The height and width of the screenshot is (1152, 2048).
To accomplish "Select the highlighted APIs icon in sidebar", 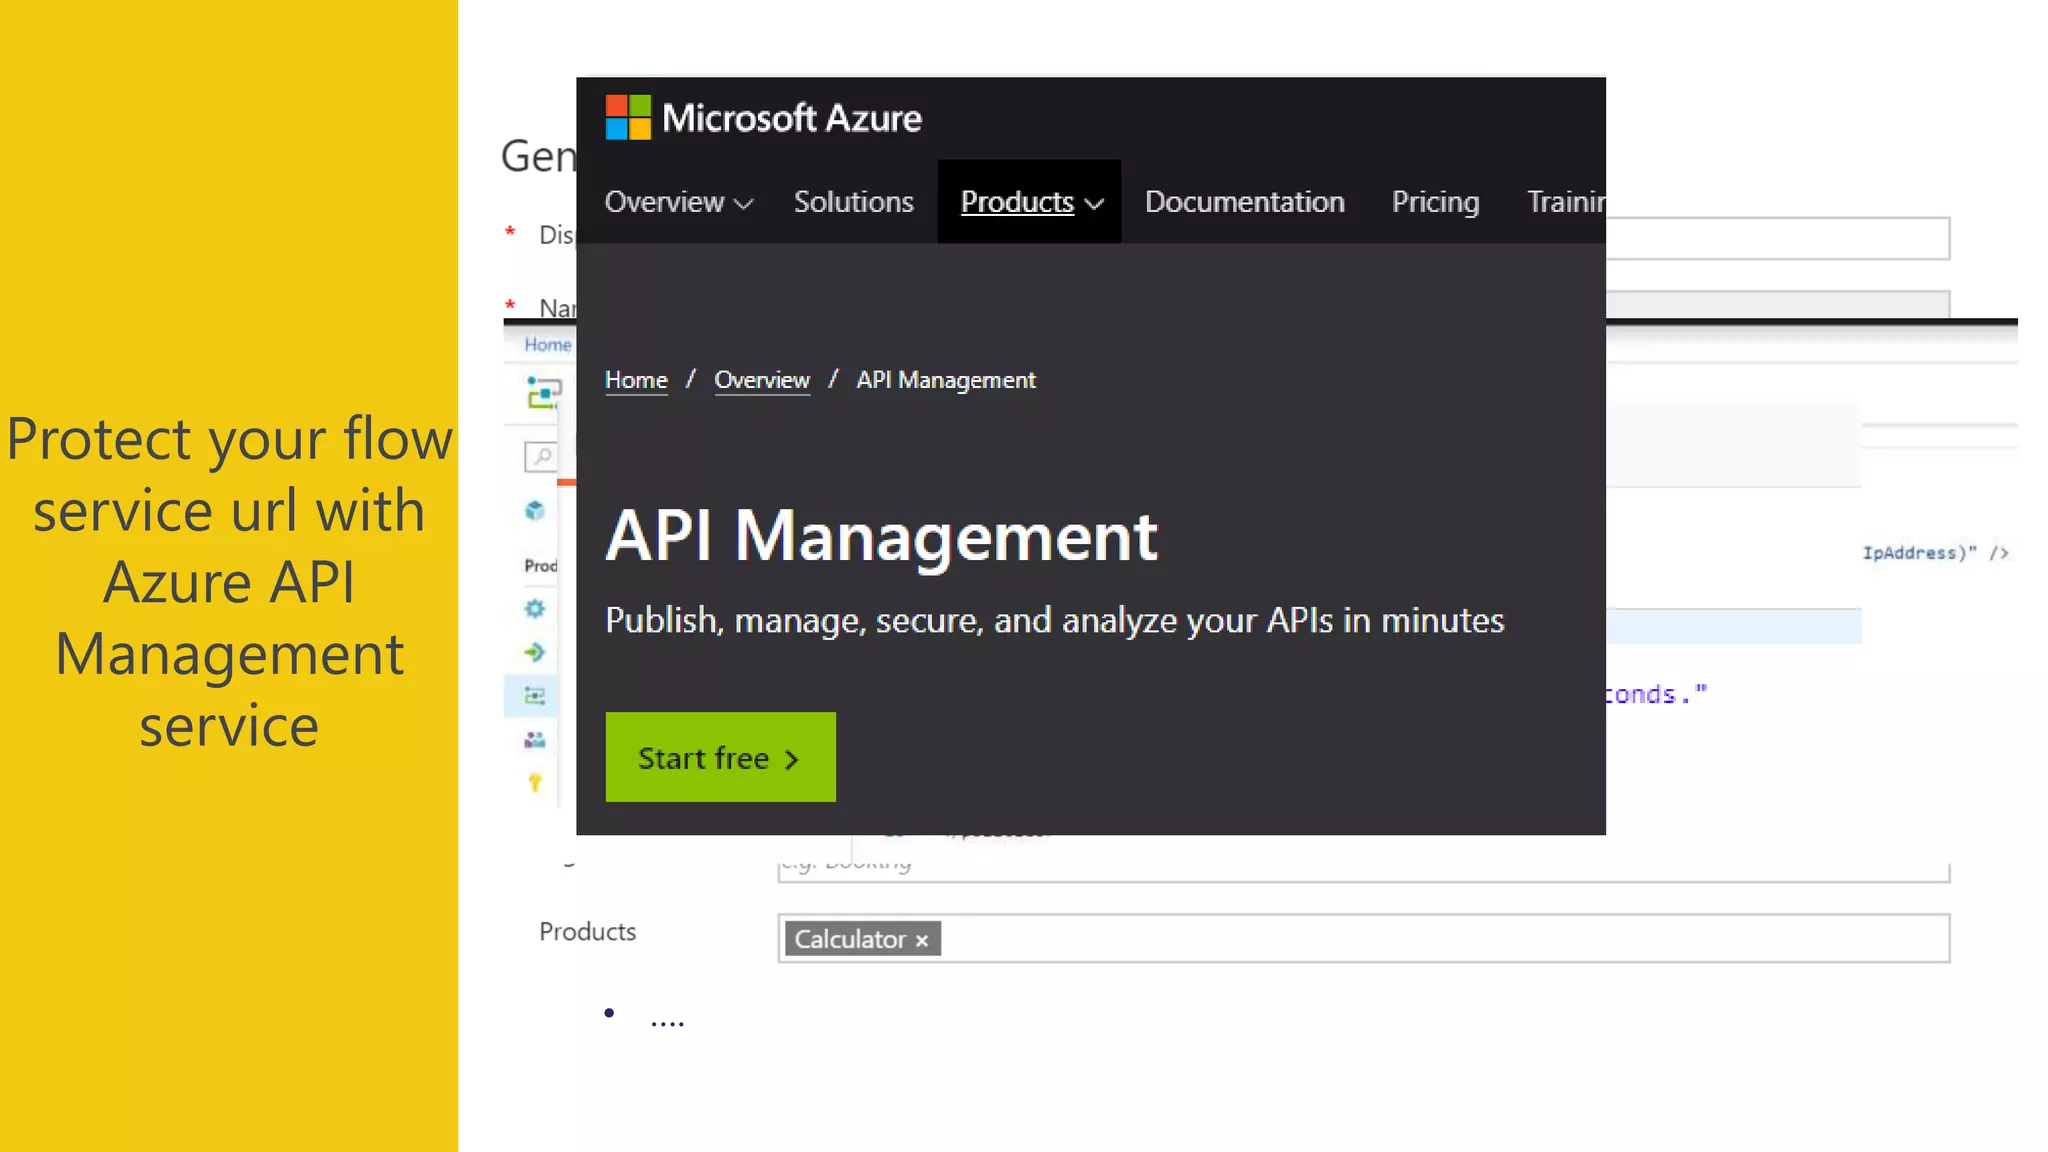I will pos(535,696).
